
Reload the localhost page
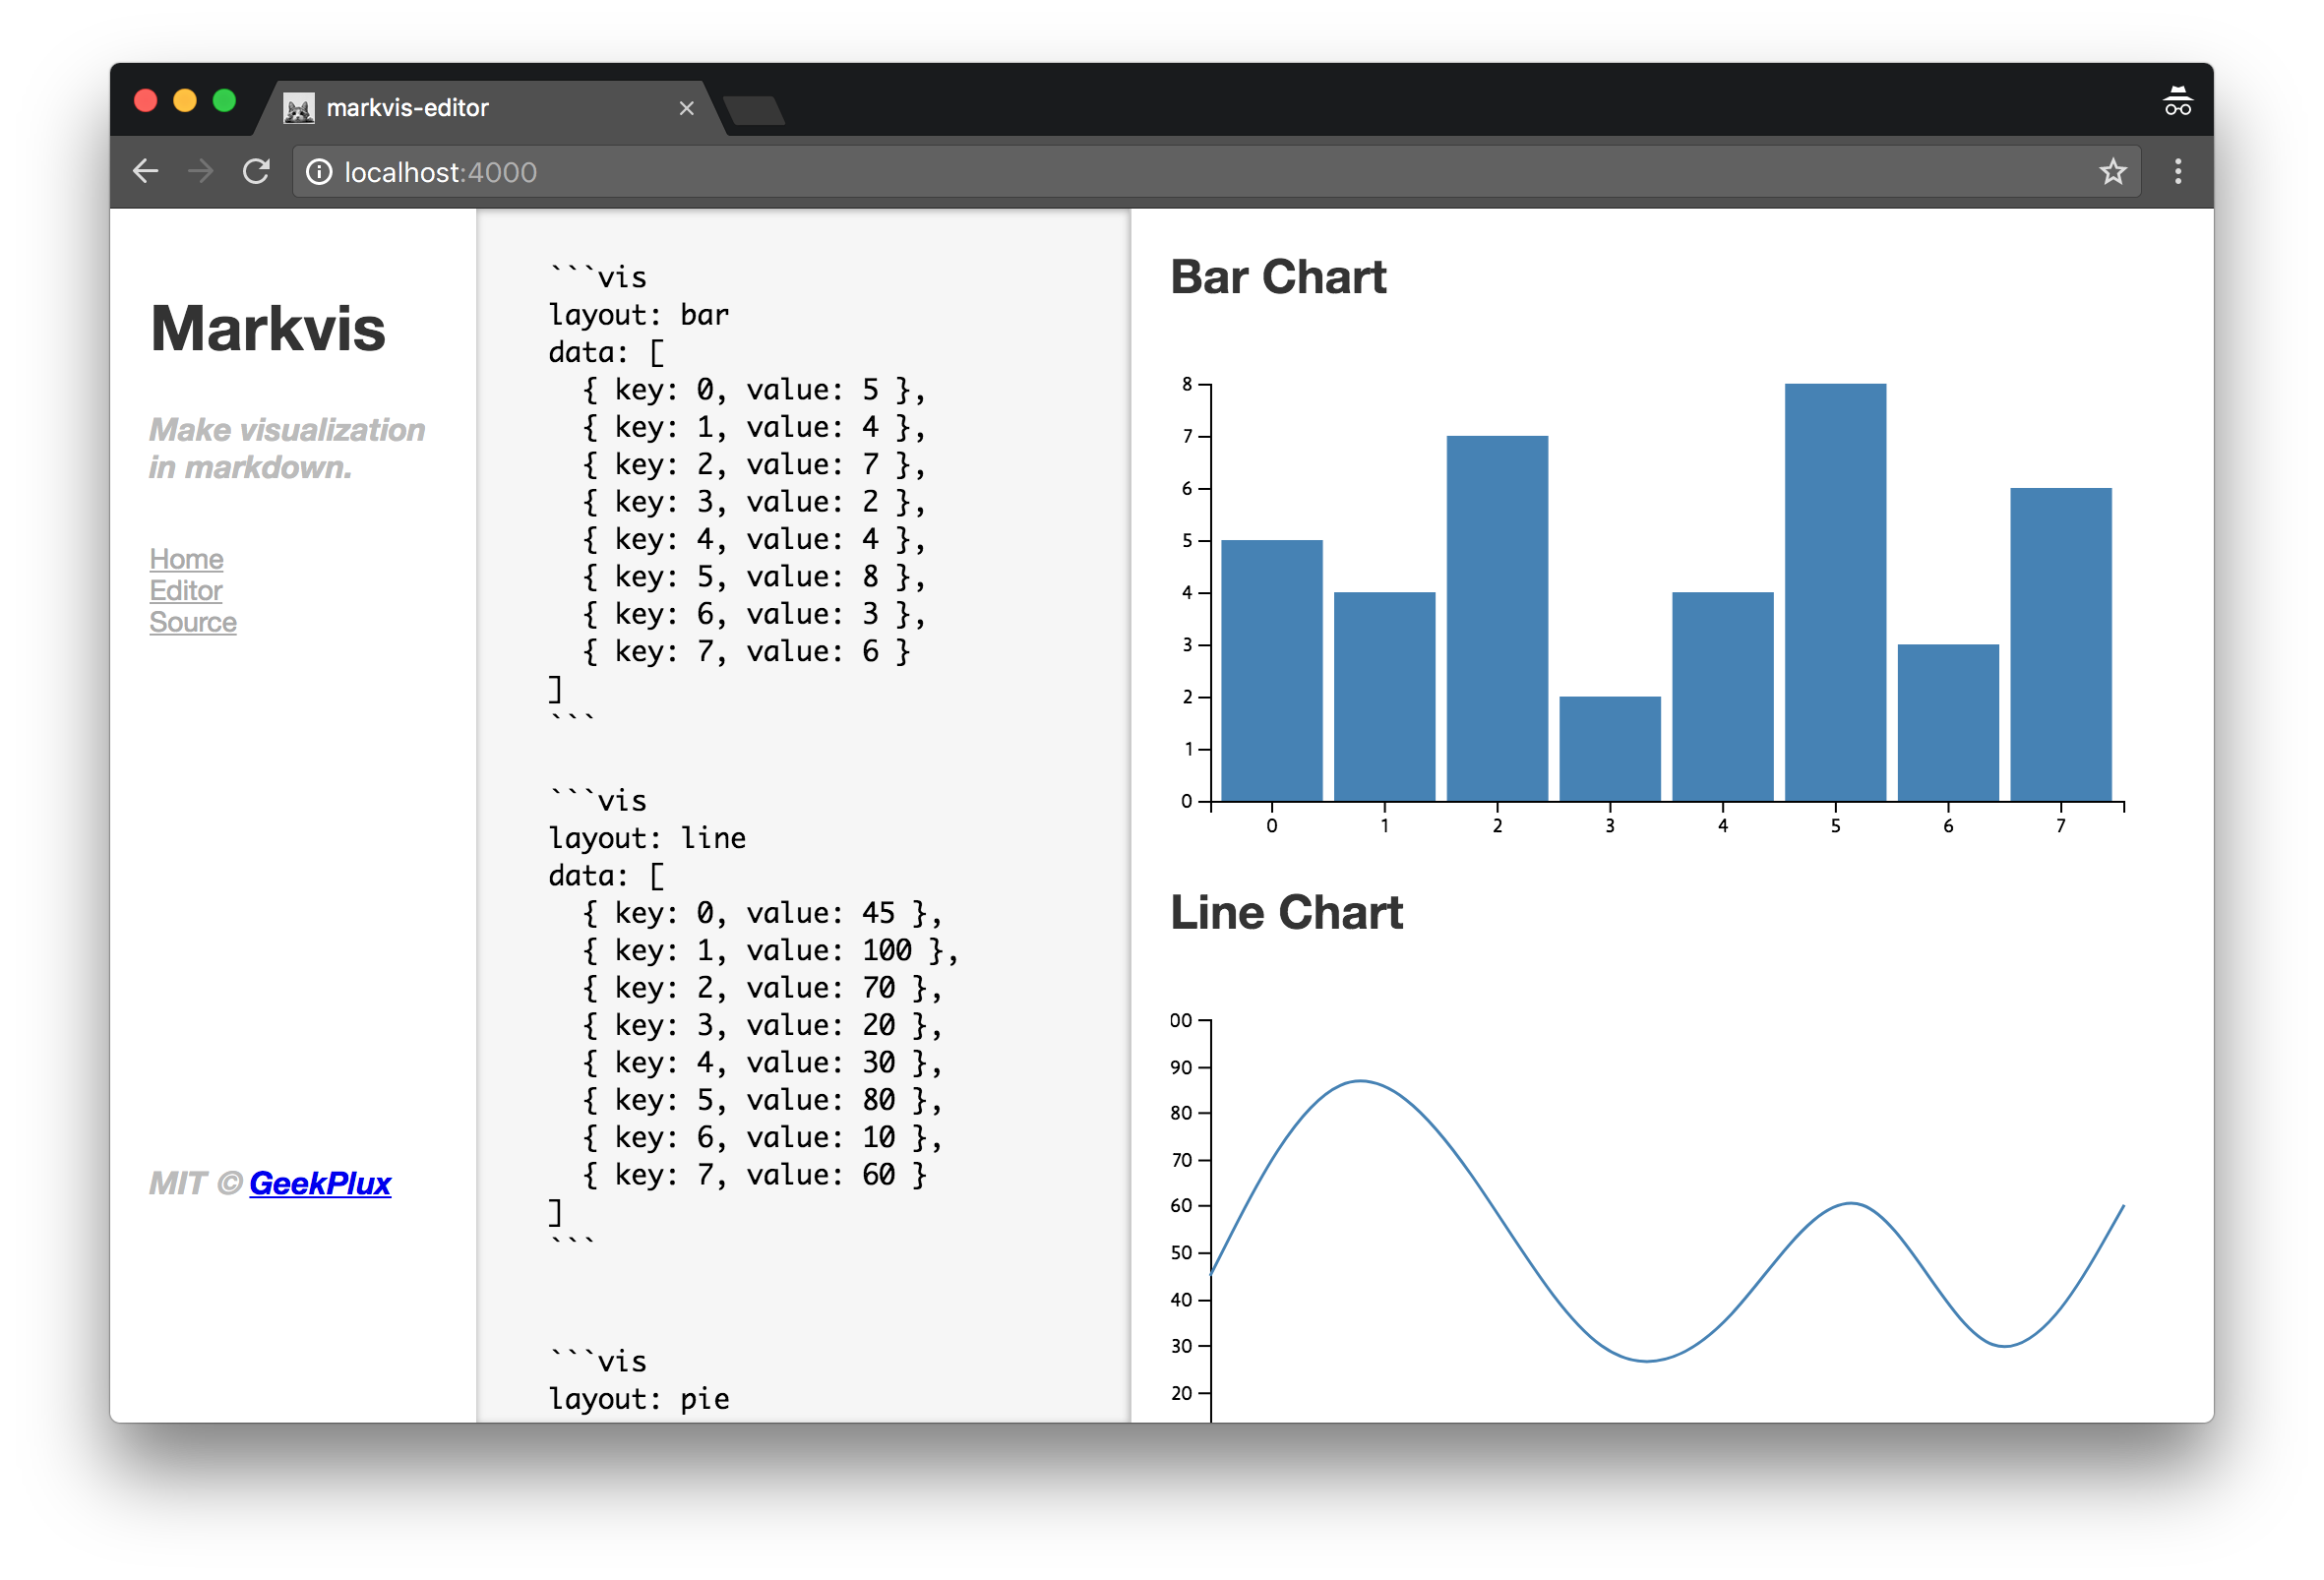[257, 172]
